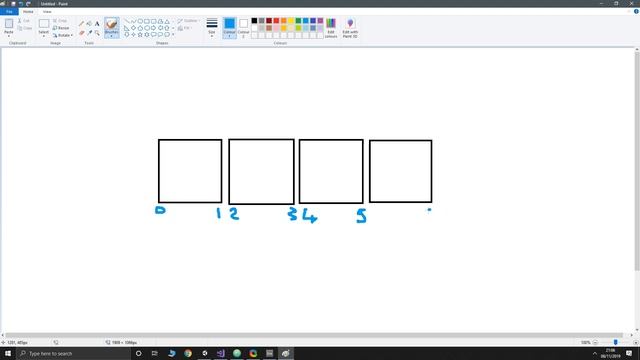Viewport: 640px width, 360px height.
Task: Choose the Line shape
Action: (x=127, y=21)
